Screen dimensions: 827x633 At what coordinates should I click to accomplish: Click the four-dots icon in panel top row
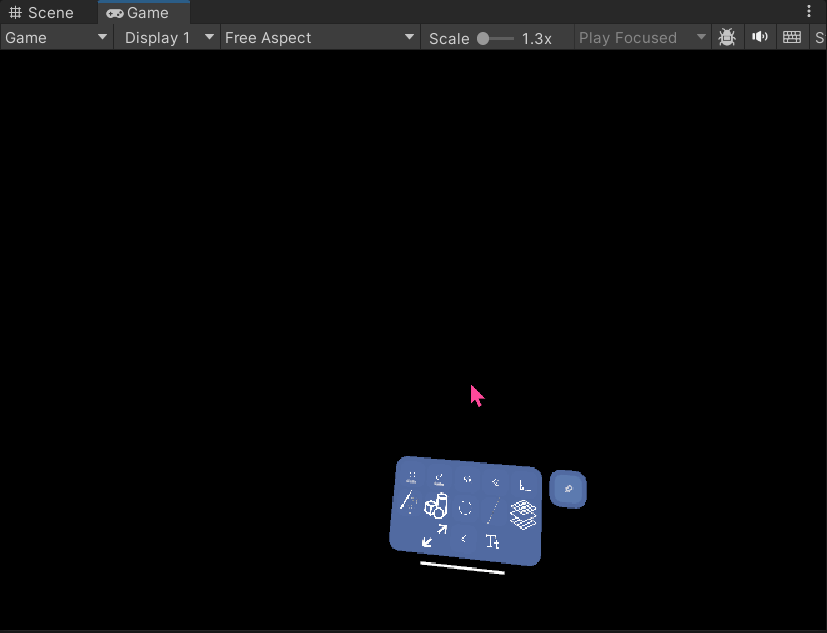[411, 478]
